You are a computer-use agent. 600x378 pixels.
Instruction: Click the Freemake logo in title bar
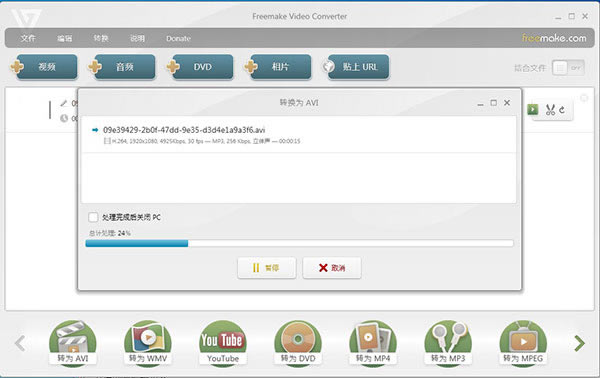pyautogui.click(x=26, y=18)
